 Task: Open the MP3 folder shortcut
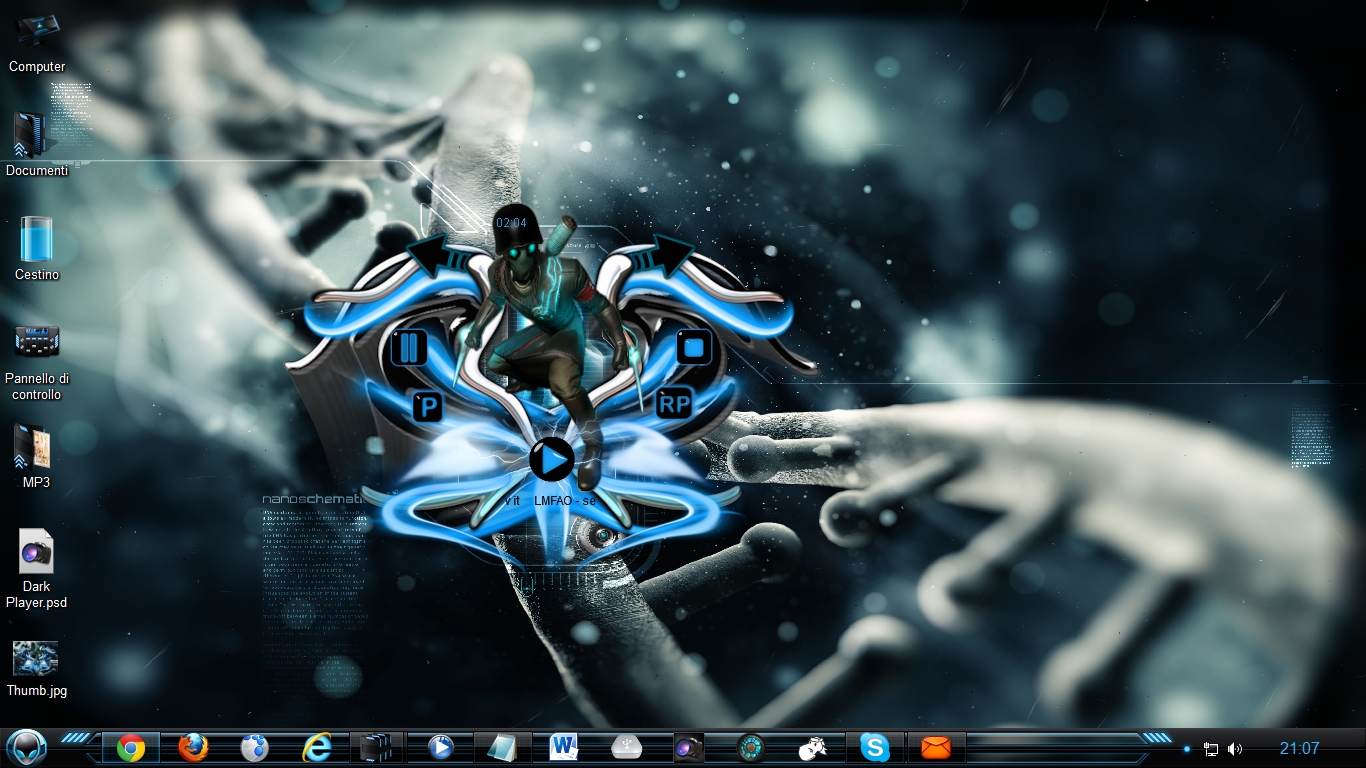coord(36,457)
